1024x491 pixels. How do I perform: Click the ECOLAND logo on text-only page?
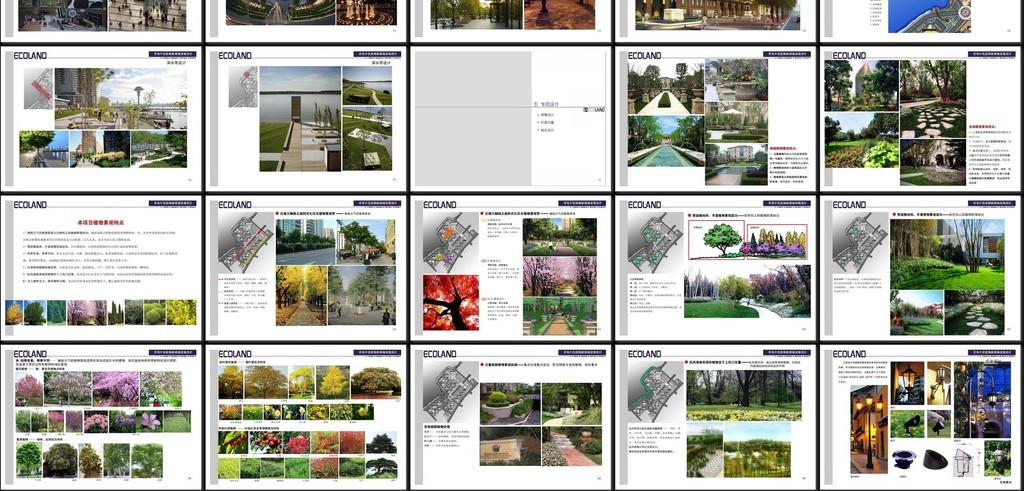tap(30, 205)
